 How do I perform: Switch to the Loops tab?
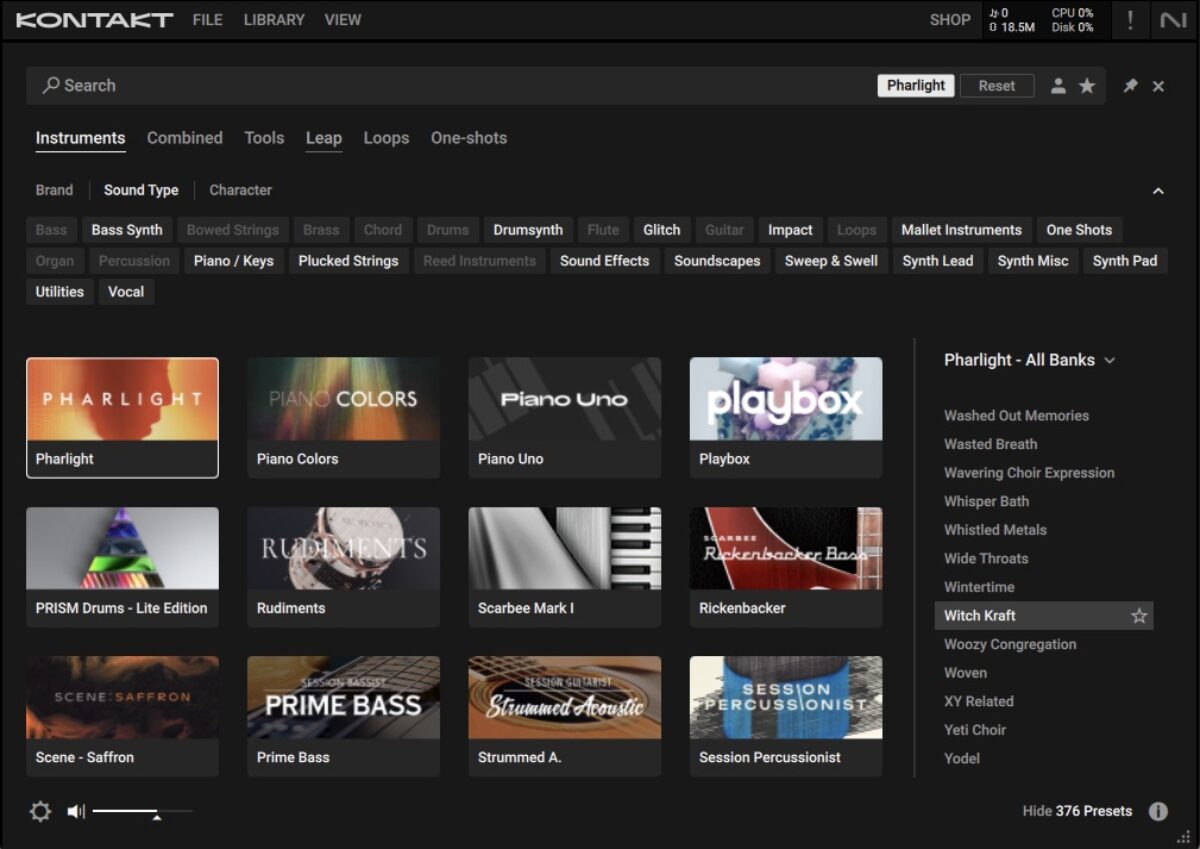(386, 138)
